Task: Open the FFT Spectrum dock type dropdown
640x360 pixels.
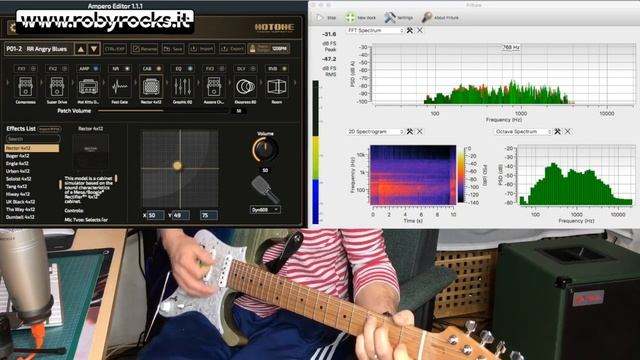Action: pos(375,30)
